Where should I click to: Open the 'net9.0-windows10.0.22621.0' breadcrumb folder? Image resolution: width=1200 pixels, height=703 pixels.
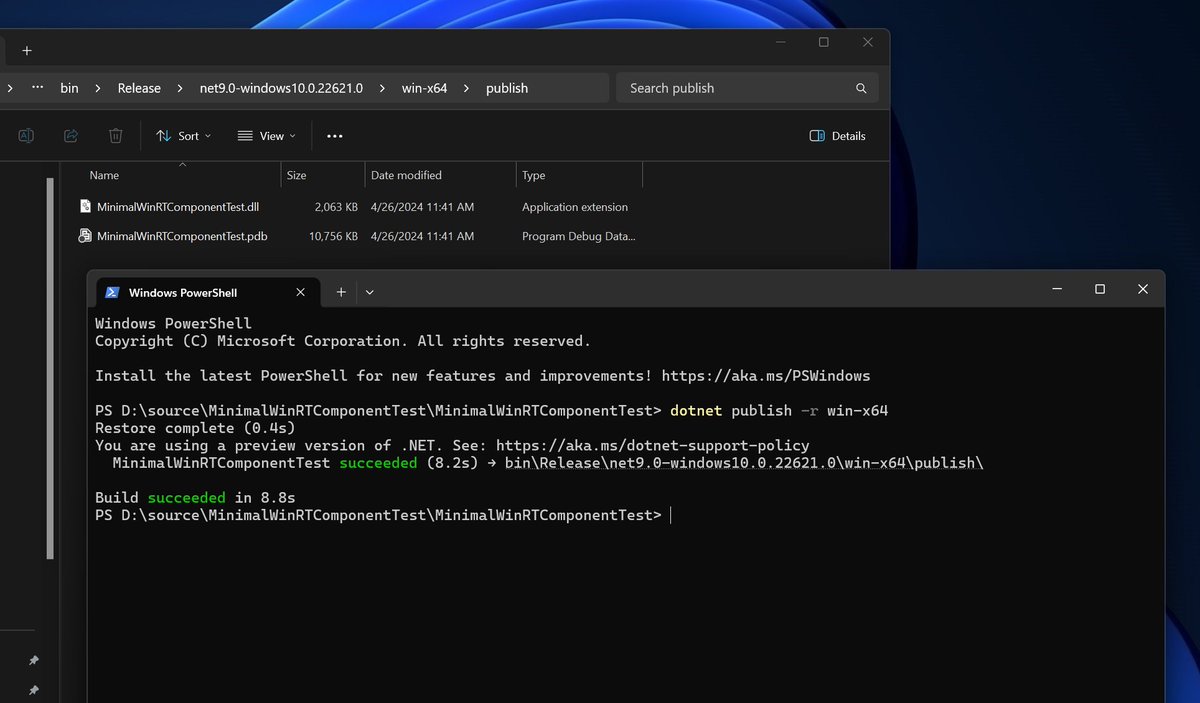point(281,88)
